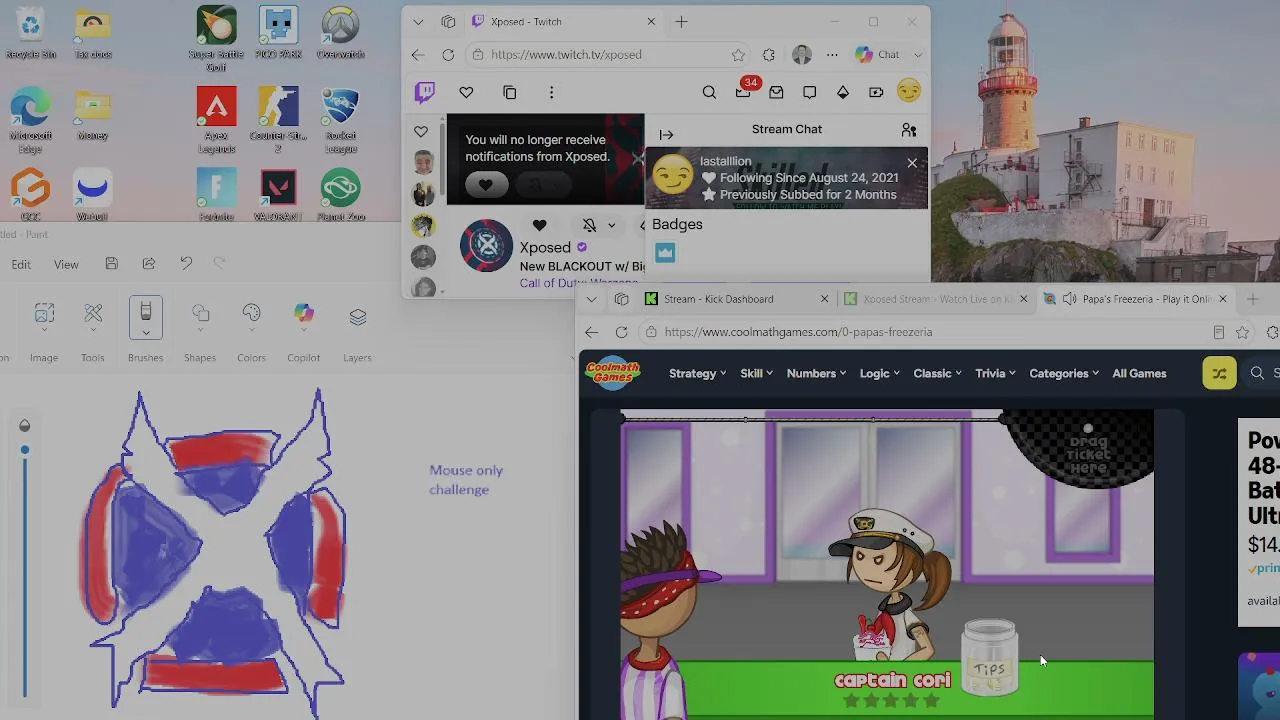Switch to Xposed Stream Kick tab
The height and width of the screenshot is (720, 1280).
pyautogui.click(x=935, y=299)
